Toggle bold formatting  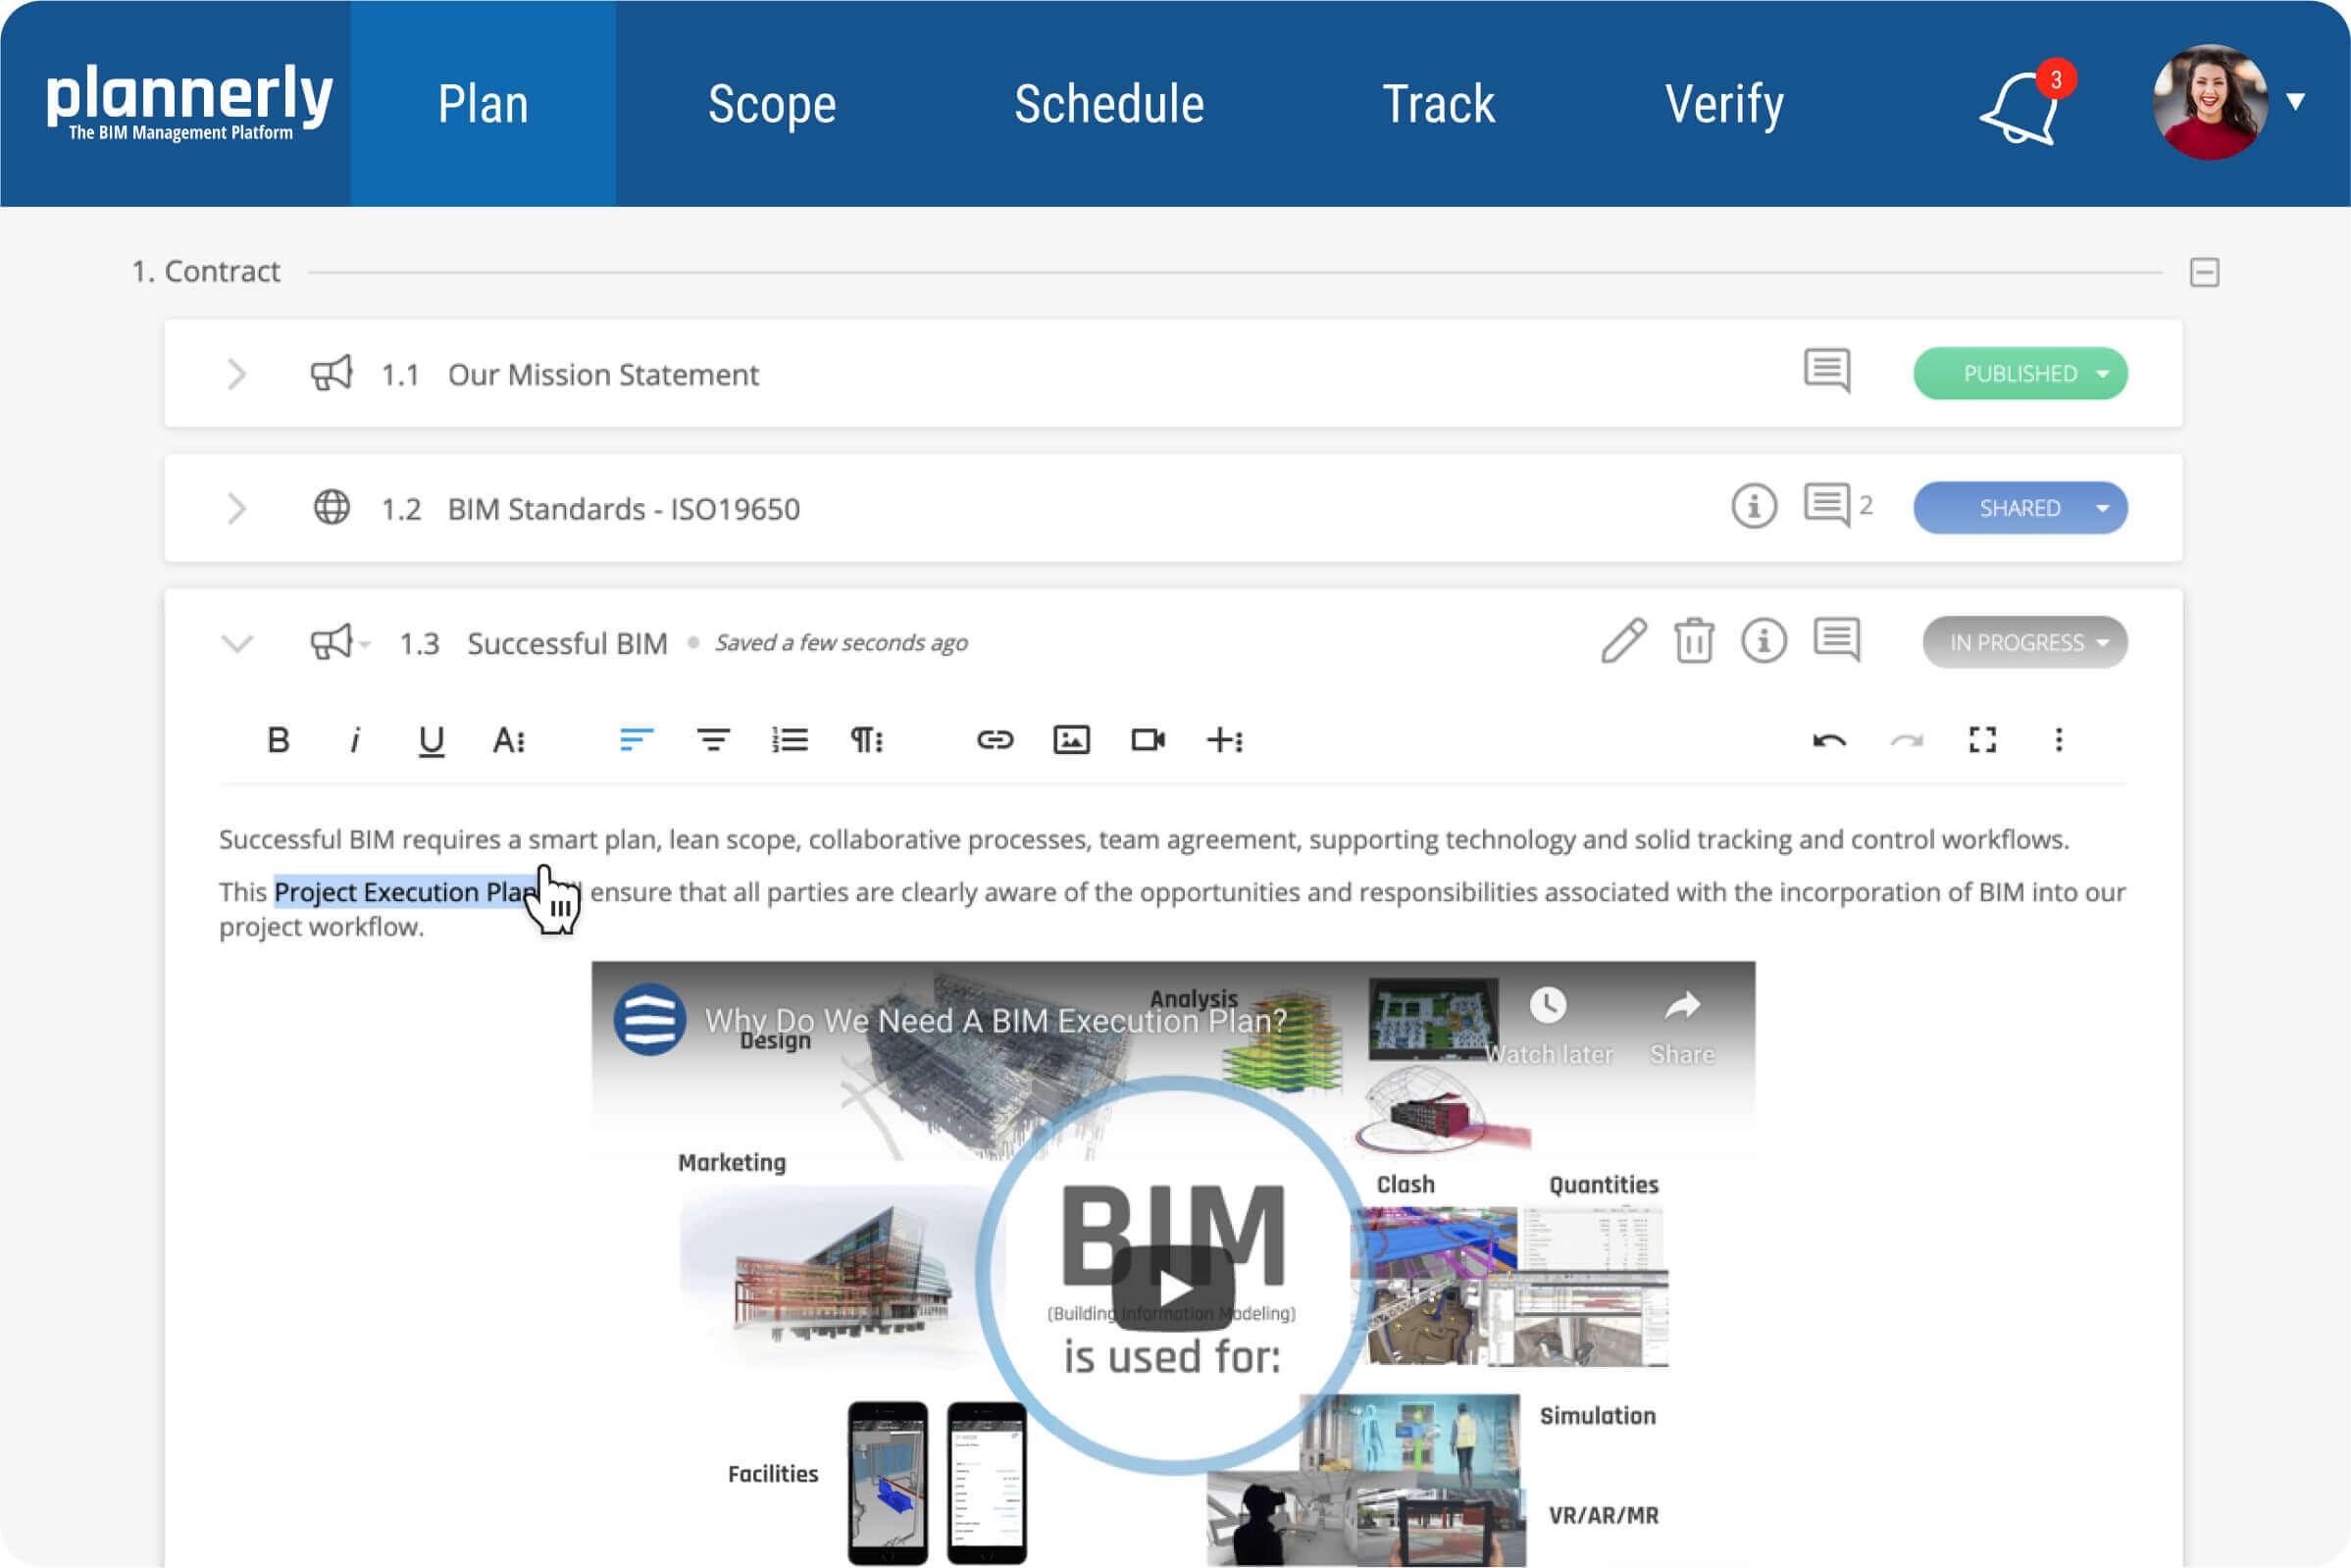(278, 740)
